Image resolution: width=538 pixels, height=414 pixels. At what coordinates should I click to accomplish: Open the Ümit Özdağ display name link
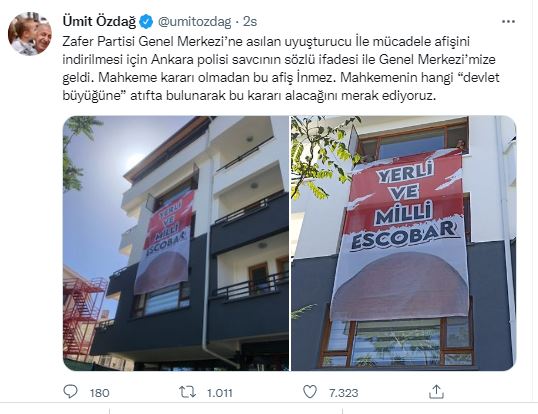click(100, 22)
